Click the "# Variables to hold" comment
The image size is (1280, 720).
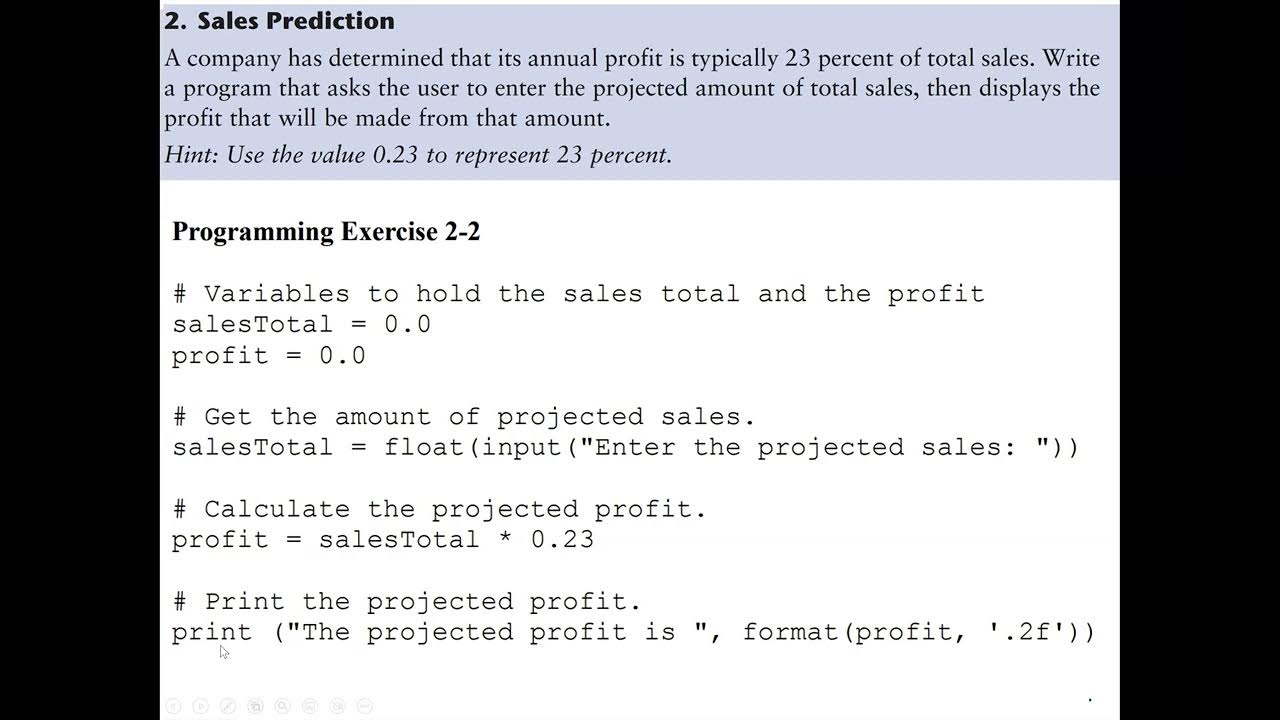click(578, 294)
